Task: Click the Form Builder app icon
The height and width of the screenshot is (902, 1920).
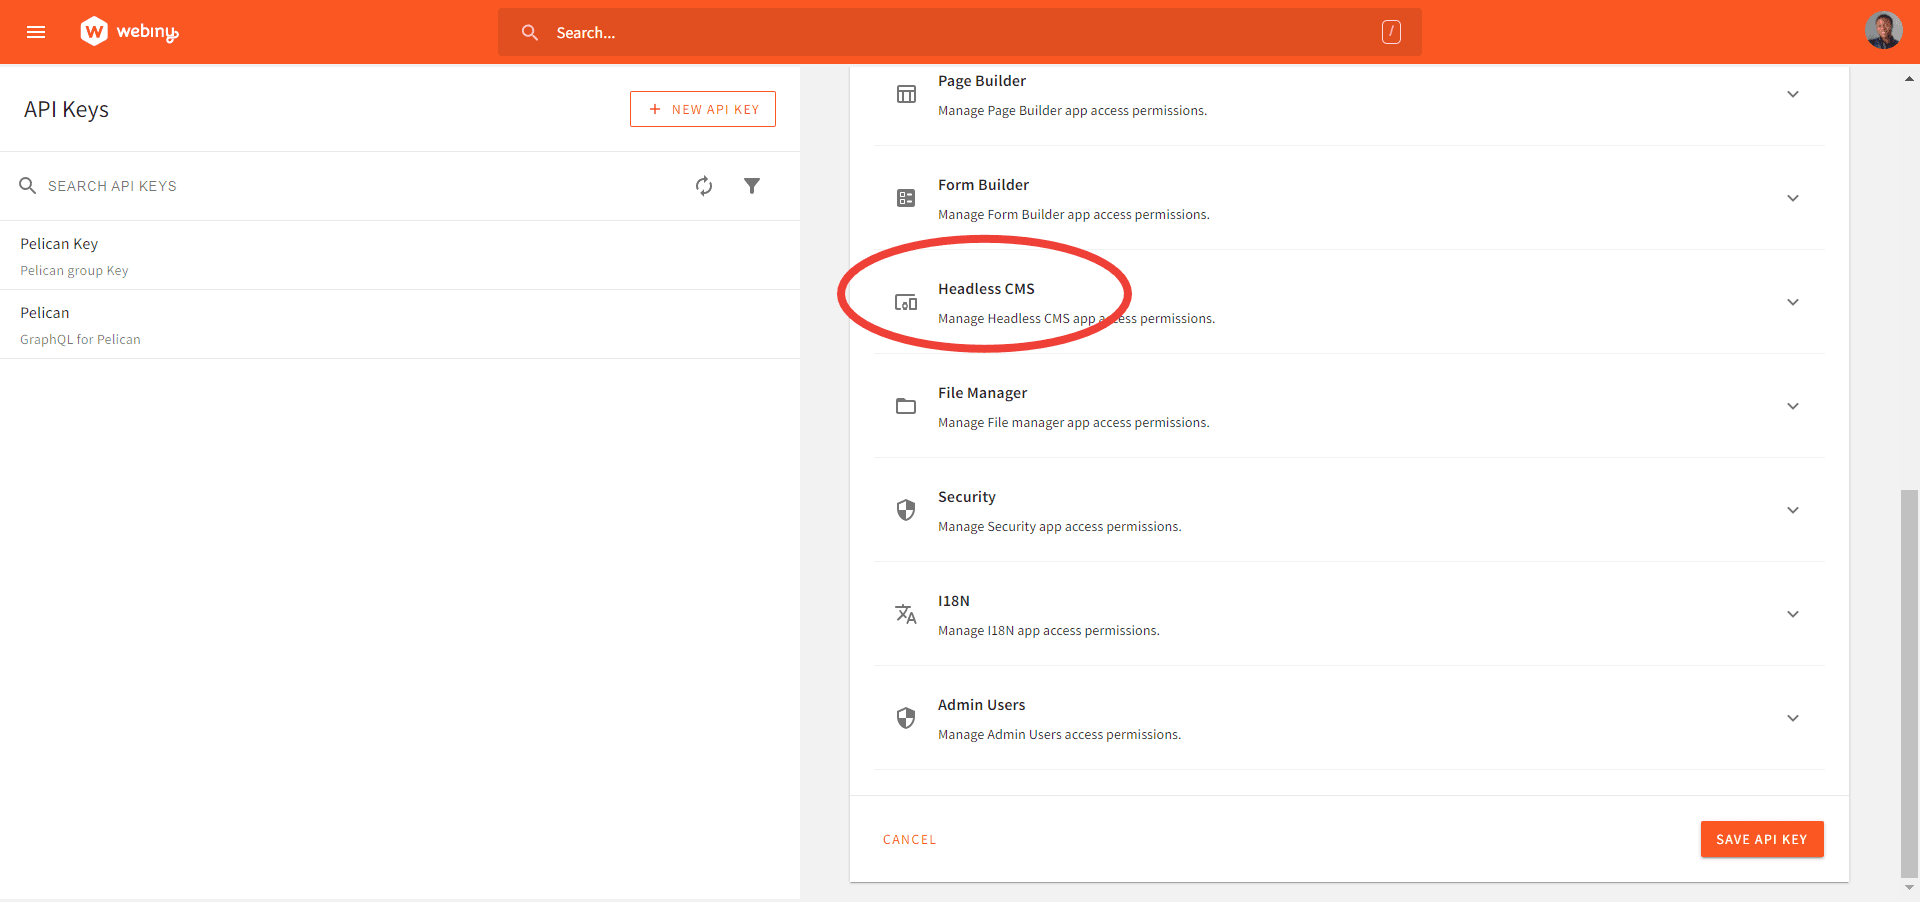Action: 906,197
